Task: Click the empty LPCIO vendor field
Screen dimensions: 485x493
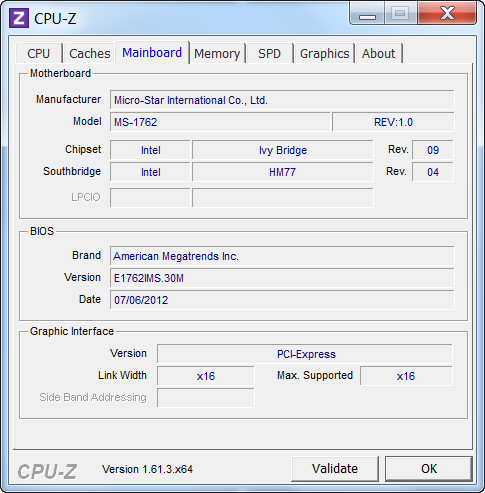Action: [150, 198]
